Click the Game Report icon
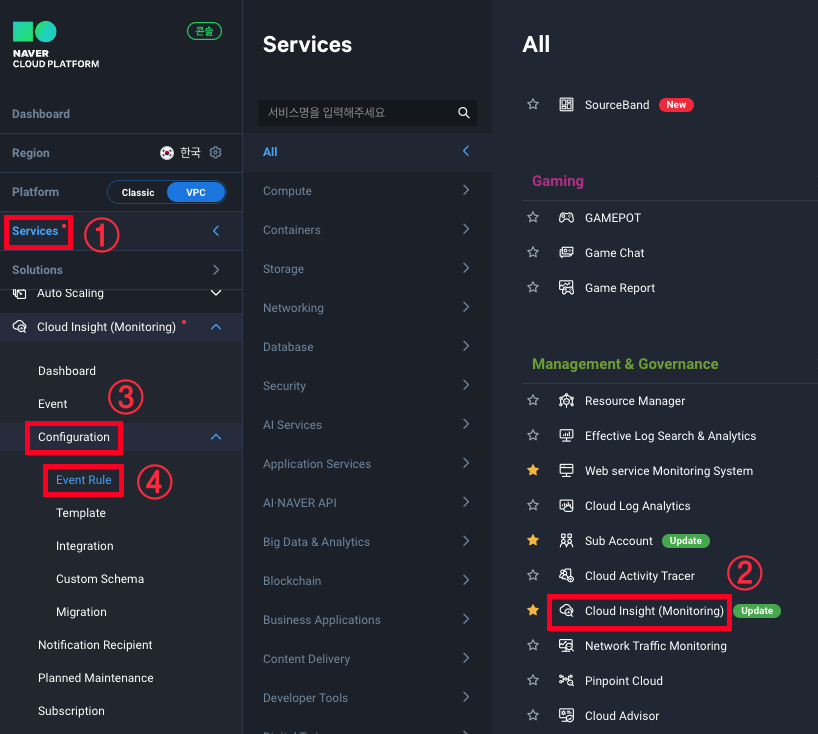Screen dimensions: 818x734 point(566,287)
